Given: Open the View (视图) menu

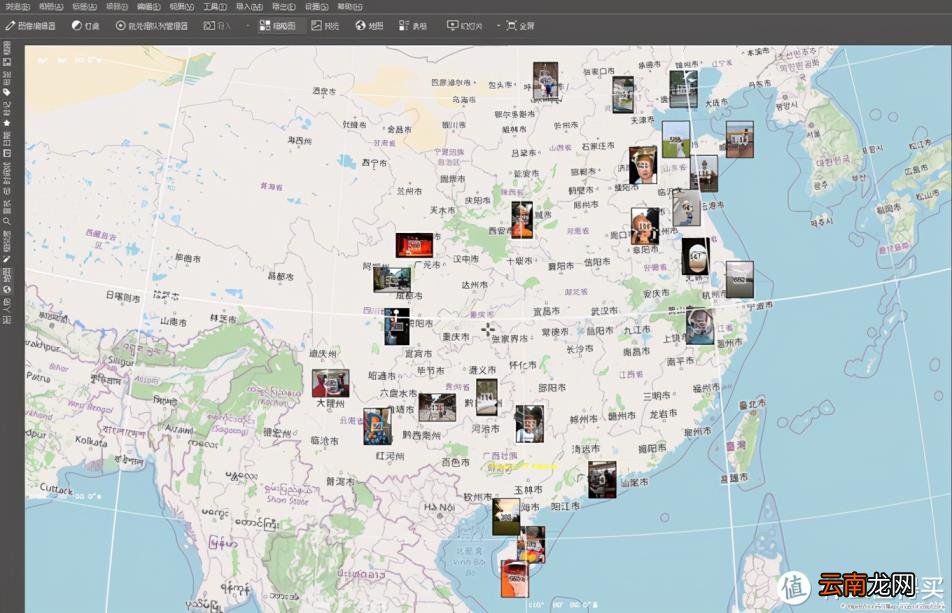Looking at the screenshot, I should [x=182, y=7].
